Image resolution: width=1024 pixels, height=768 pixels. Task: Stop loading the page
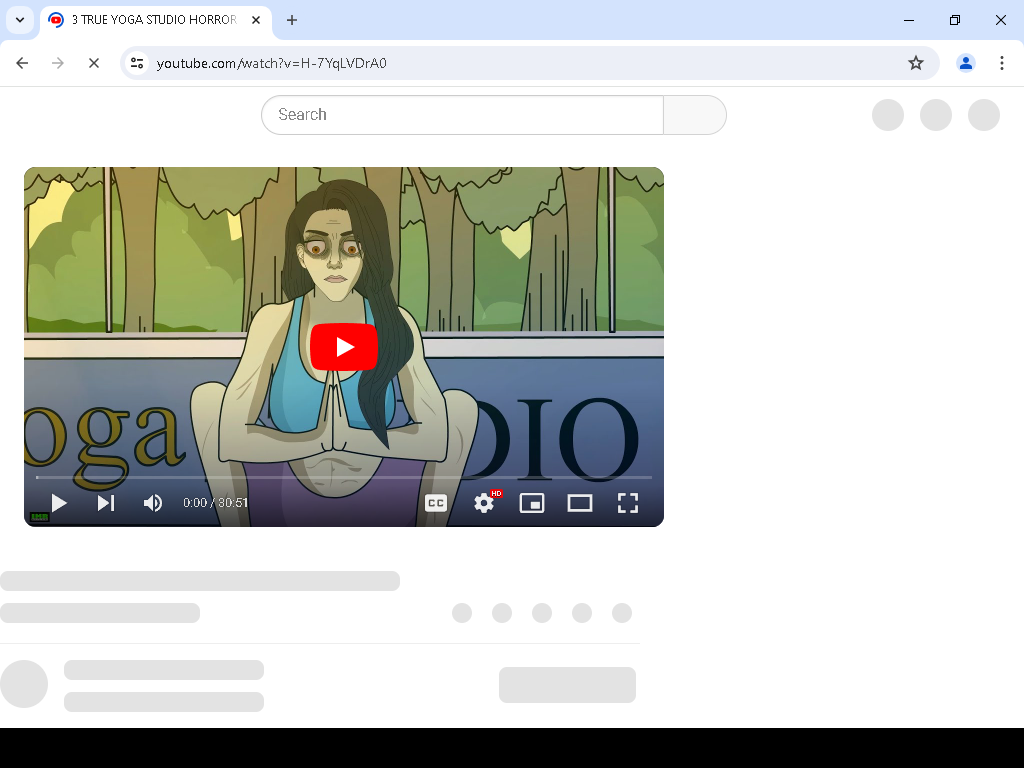[94, 63]
